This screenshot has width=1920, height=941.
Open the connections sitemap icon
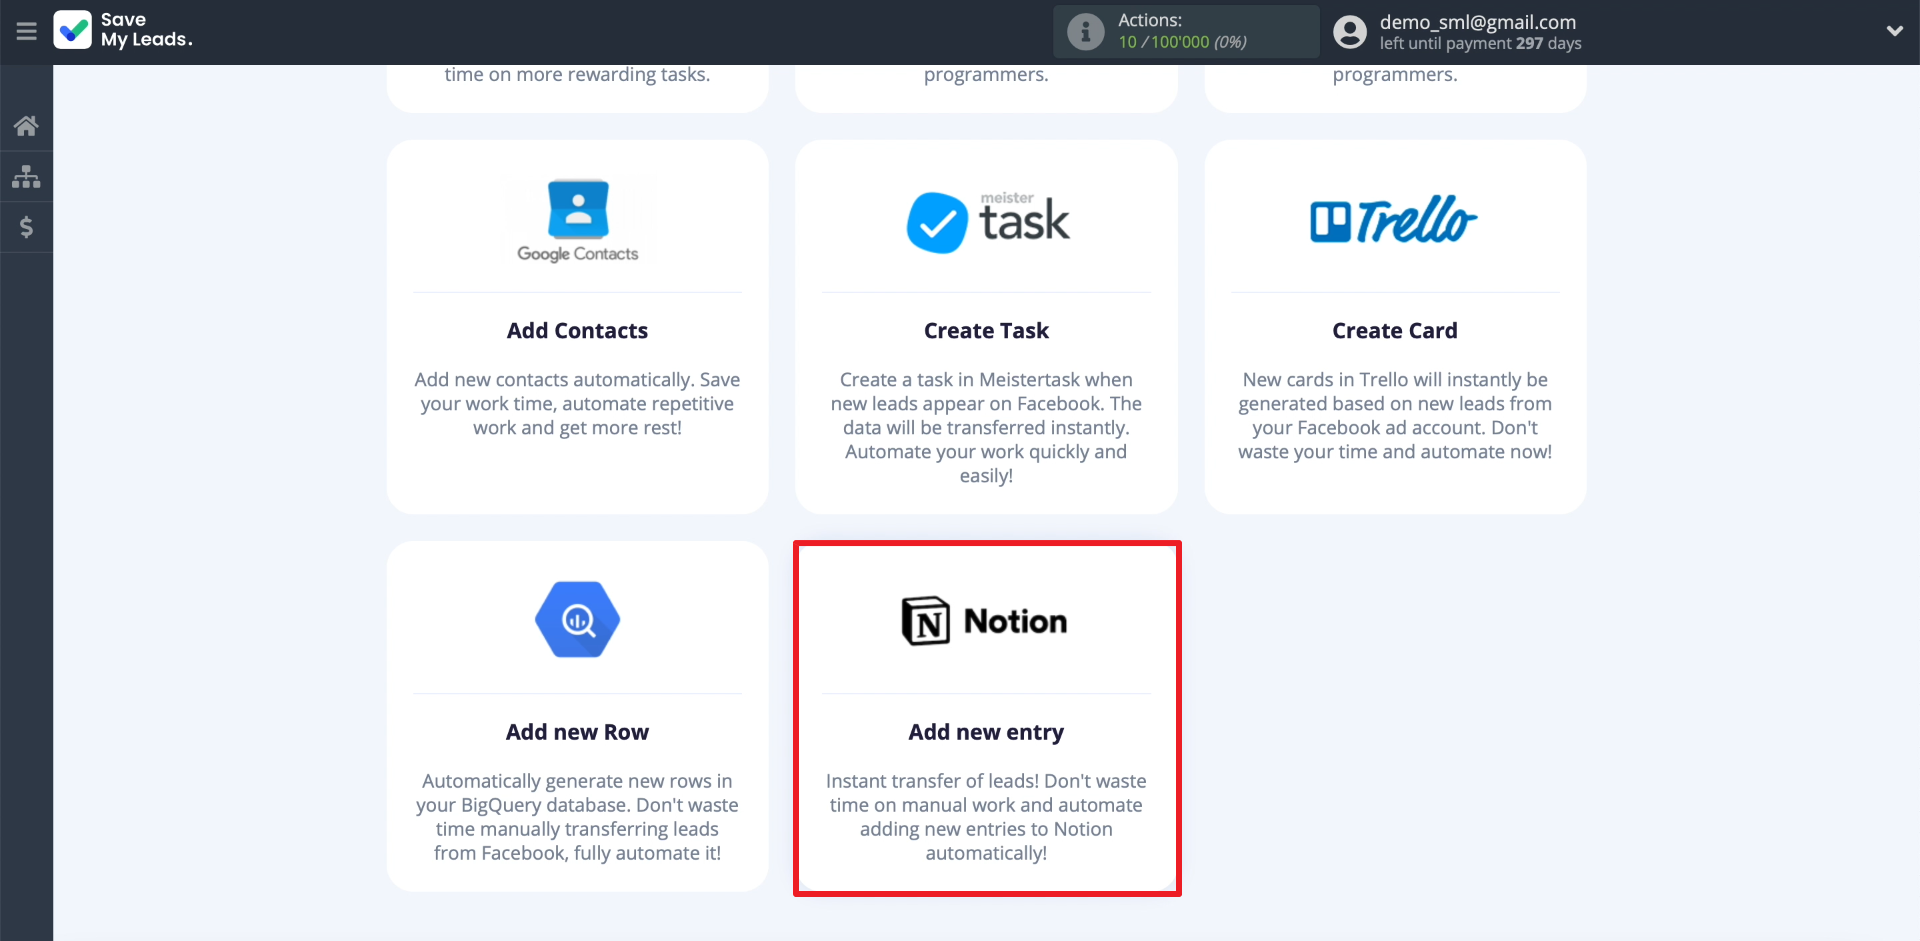tap(26, 177)
